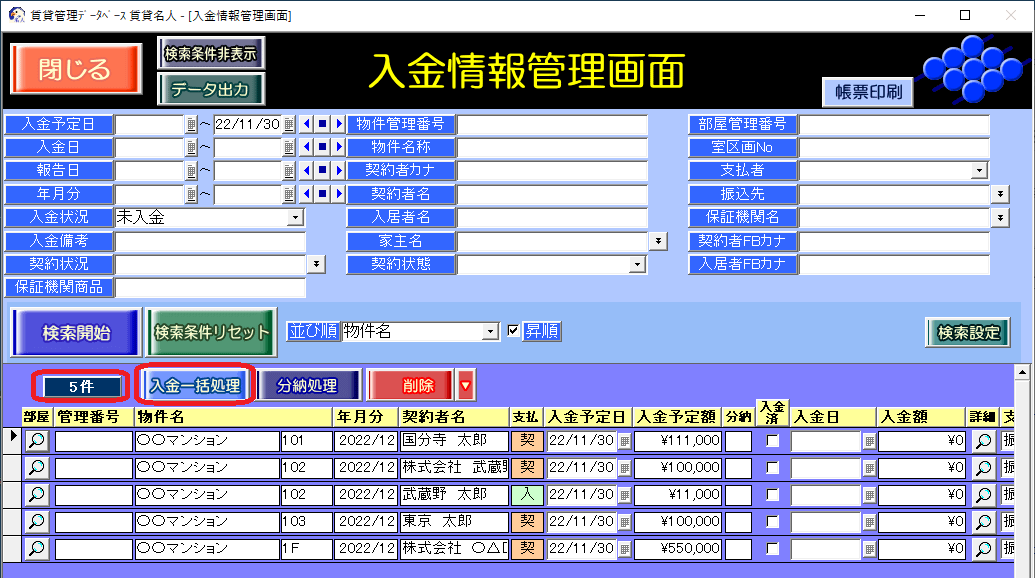Click the 物件名称 search input field
Viewport: 1035px width, 578px height.
pyautogui.click(x=552, y=148)
